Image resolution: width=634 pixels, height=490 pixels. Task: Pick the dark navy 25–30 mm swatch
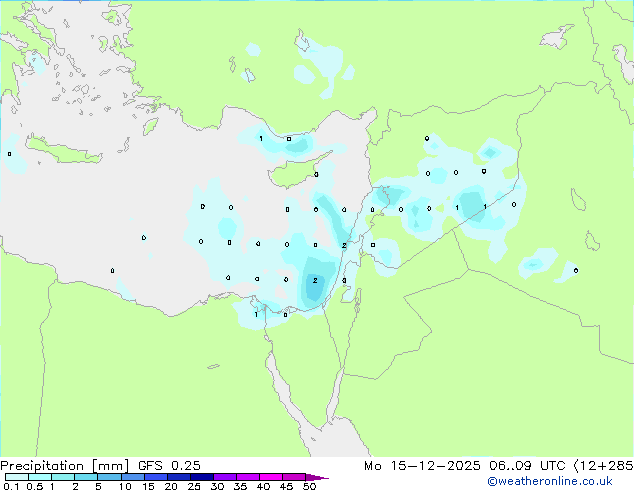click(x=201, y=477)
